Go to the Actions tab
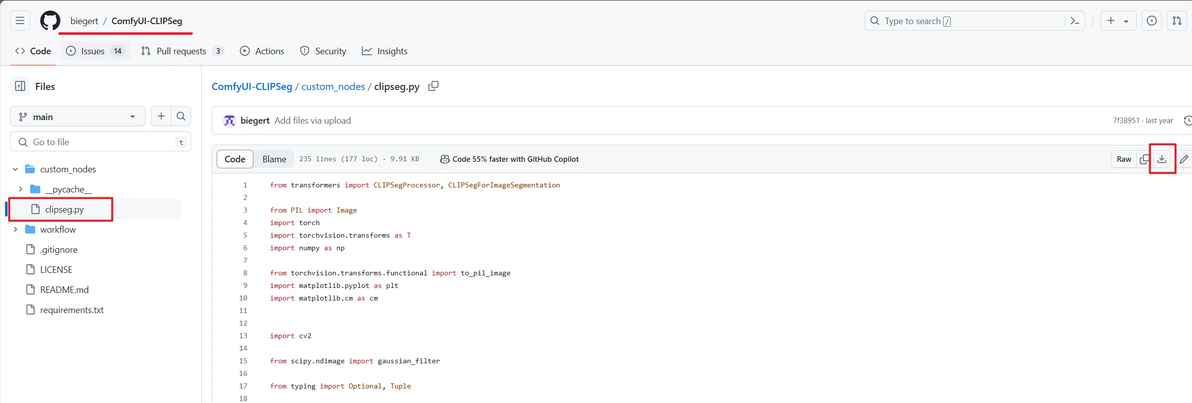This screenshot has width=1192, height=403. tap(262, 51)
